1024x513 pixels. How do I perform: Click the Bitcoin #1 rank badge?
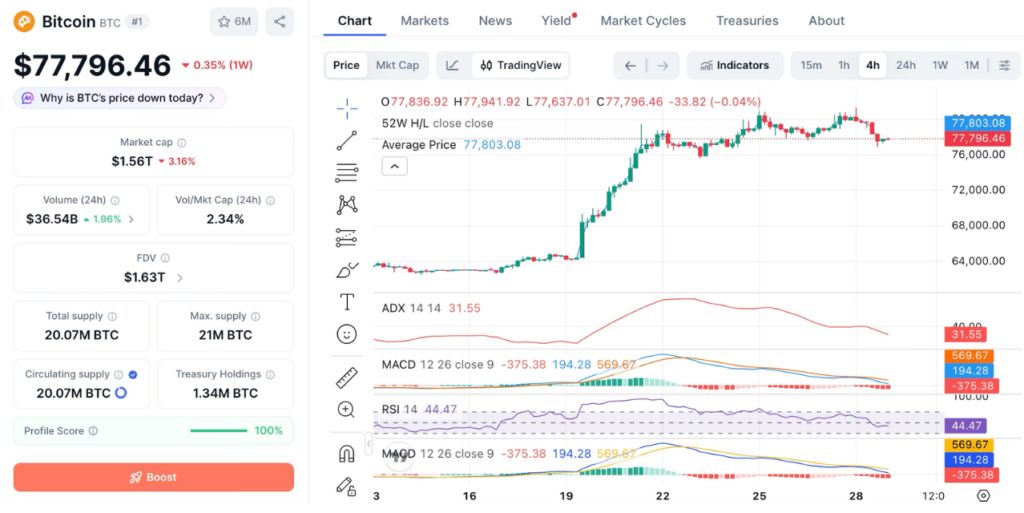(137, 22)
